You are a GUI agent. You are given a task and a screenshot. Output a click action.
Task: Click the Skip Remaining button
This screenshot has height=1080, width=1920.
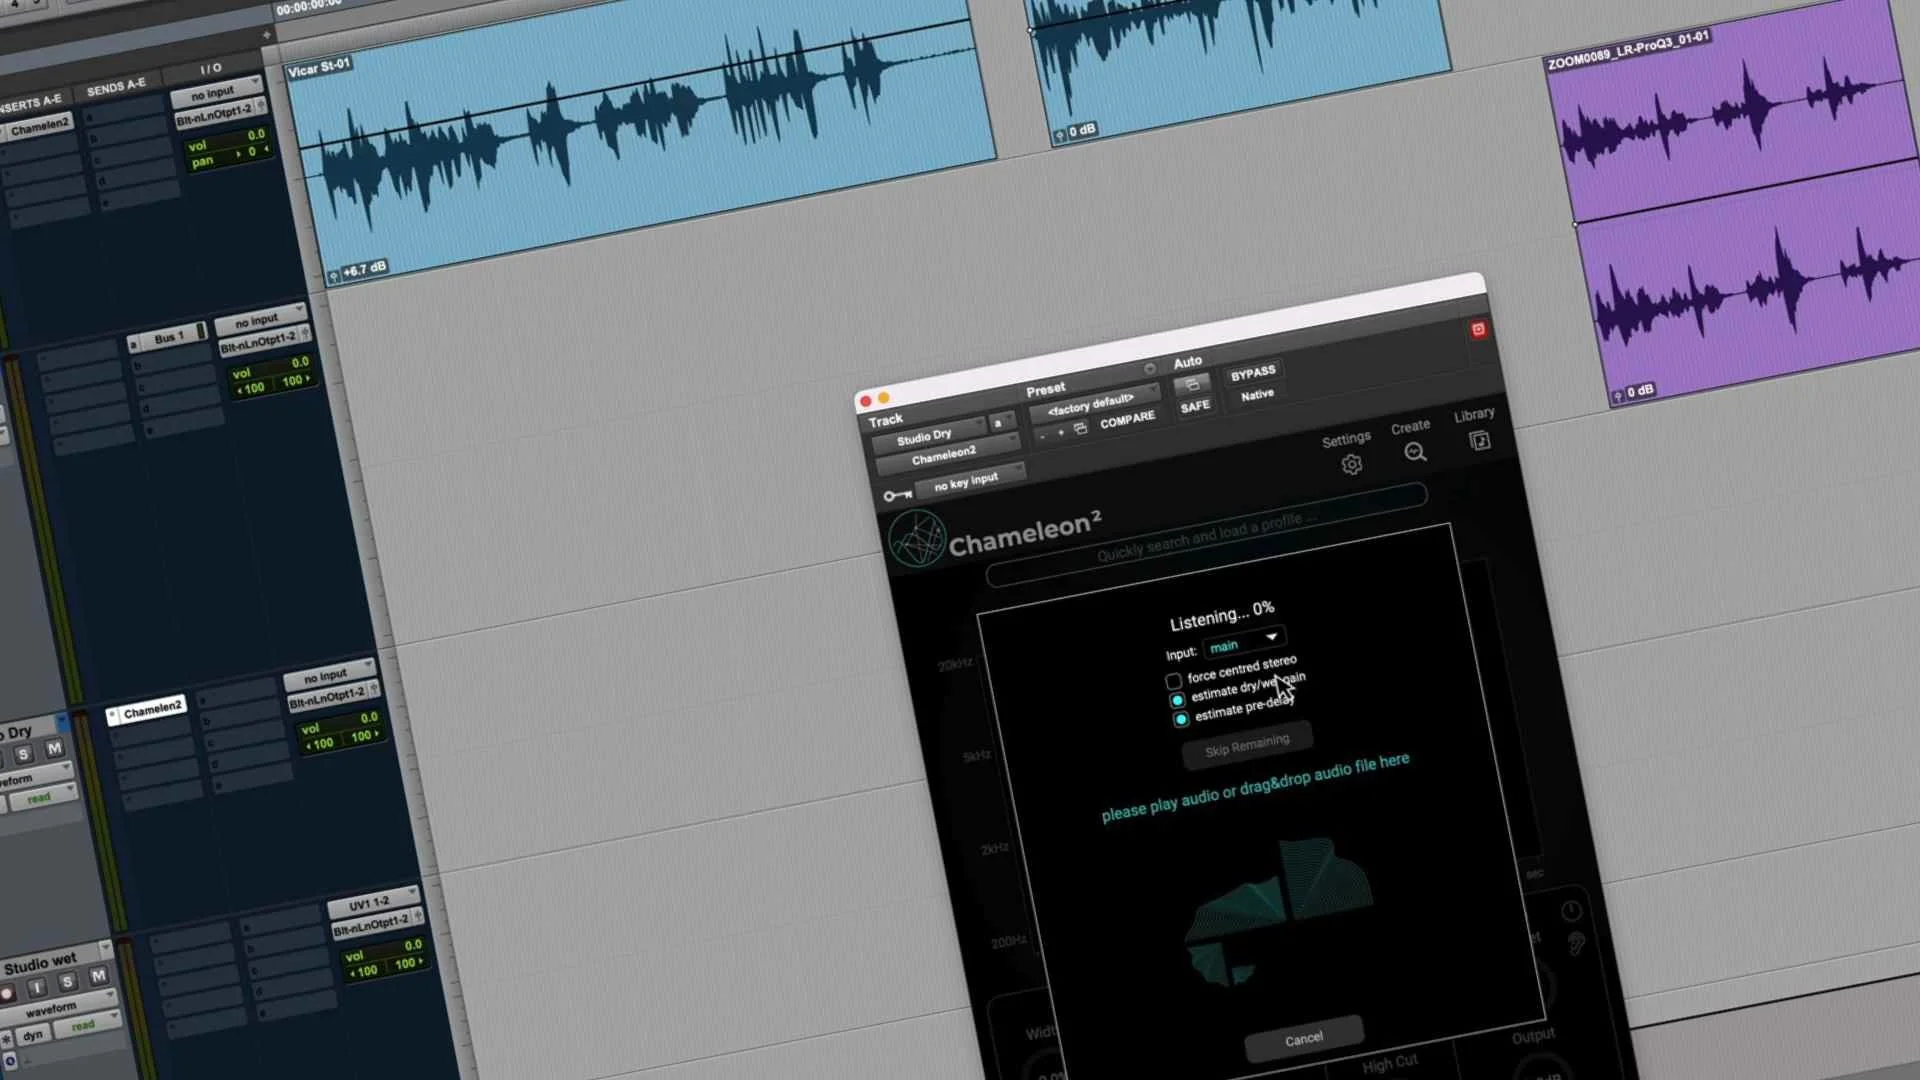(x=1246, y=746)
